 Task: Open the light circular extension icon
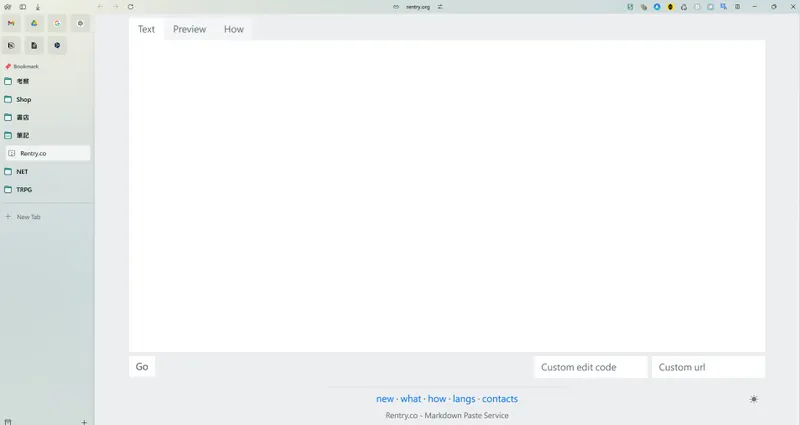[711, 7]
